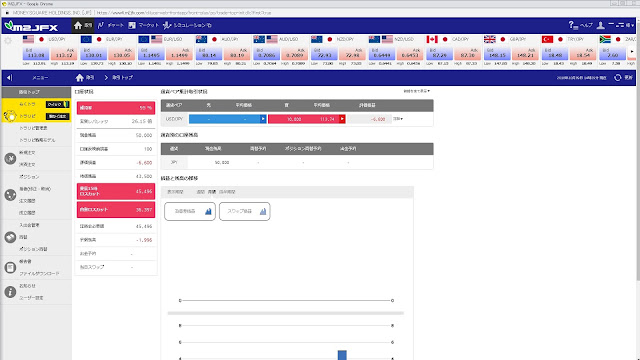Image resolution: width=640 pixels, height=360 pixels.
Task: Toggle the スワップ損益 chart button
Action: click(244, 211)
